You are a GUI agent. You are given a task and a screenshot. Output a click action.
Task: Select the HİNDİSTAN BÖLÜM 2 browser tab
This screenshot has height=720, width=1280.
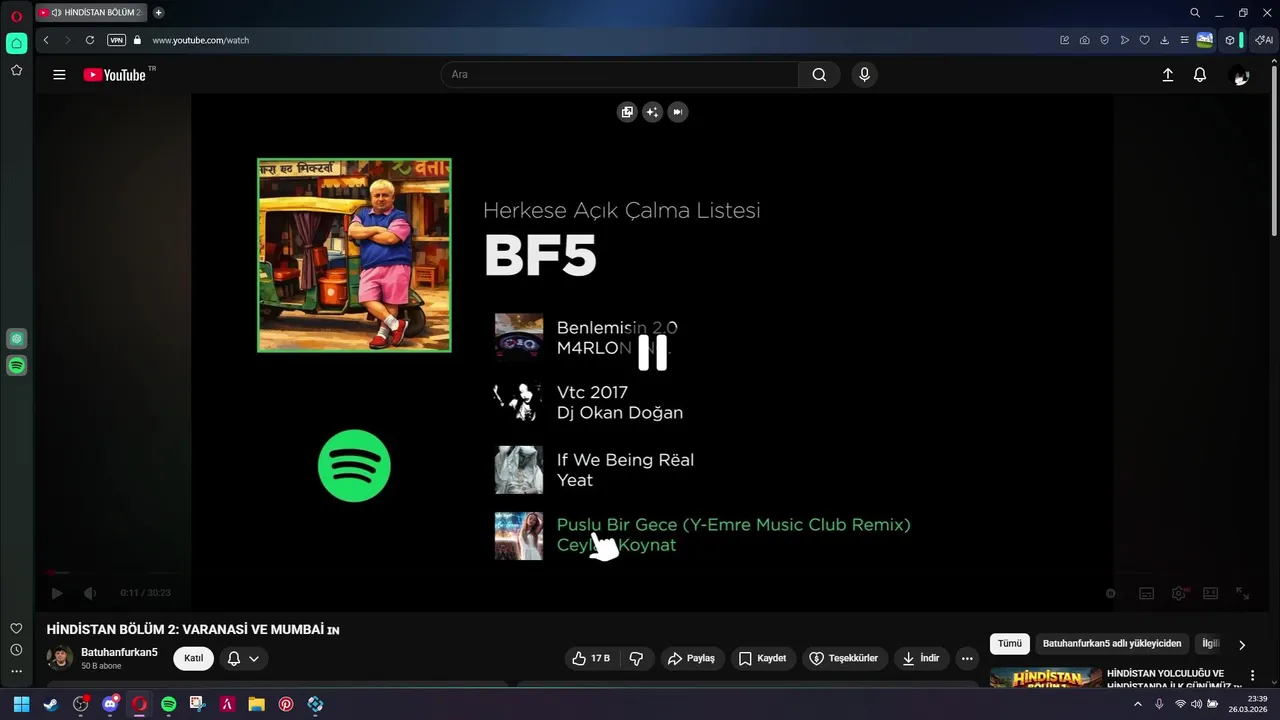pos(90,12)
